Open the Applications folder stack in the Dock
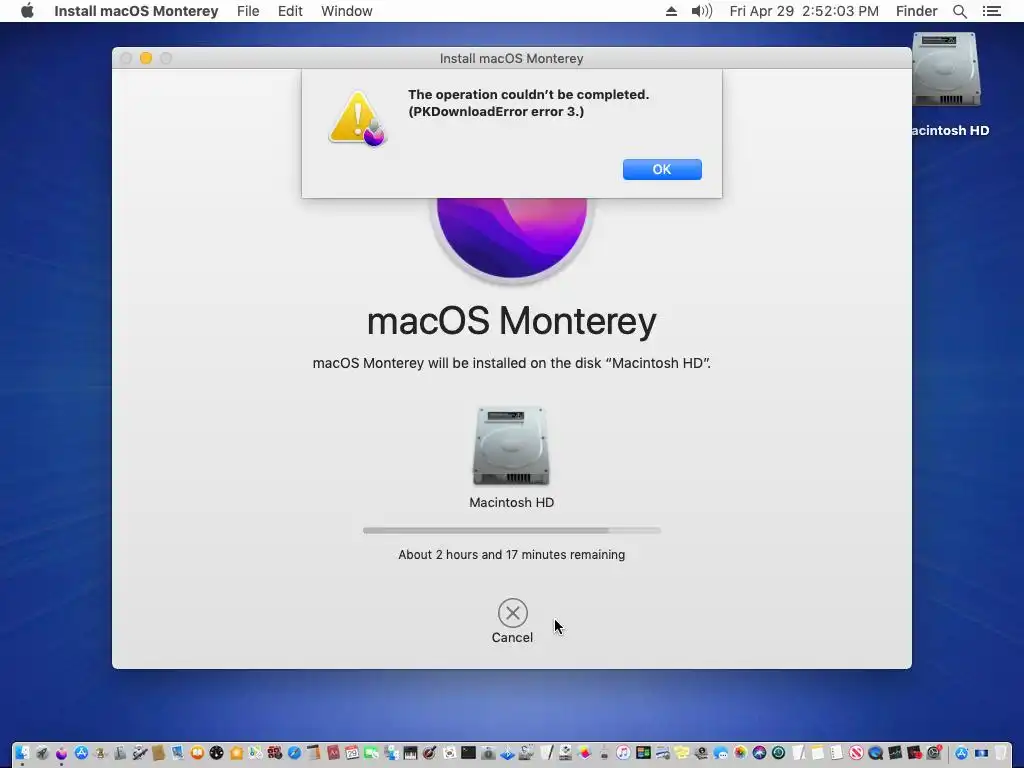 tap(961, 753)
